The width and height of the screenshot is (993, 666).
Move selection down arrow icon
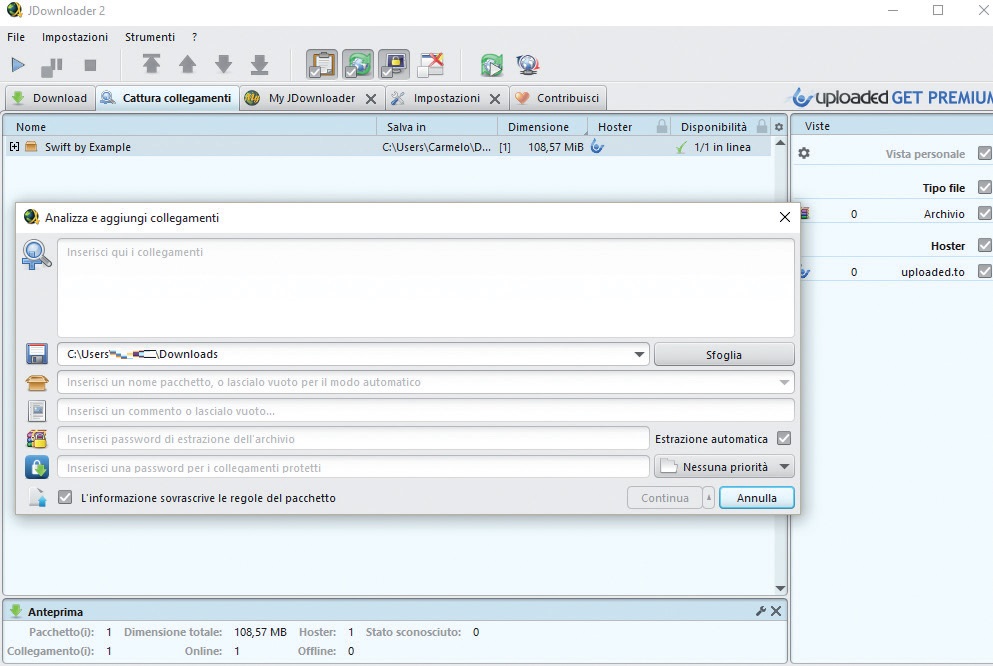[224, 64]
